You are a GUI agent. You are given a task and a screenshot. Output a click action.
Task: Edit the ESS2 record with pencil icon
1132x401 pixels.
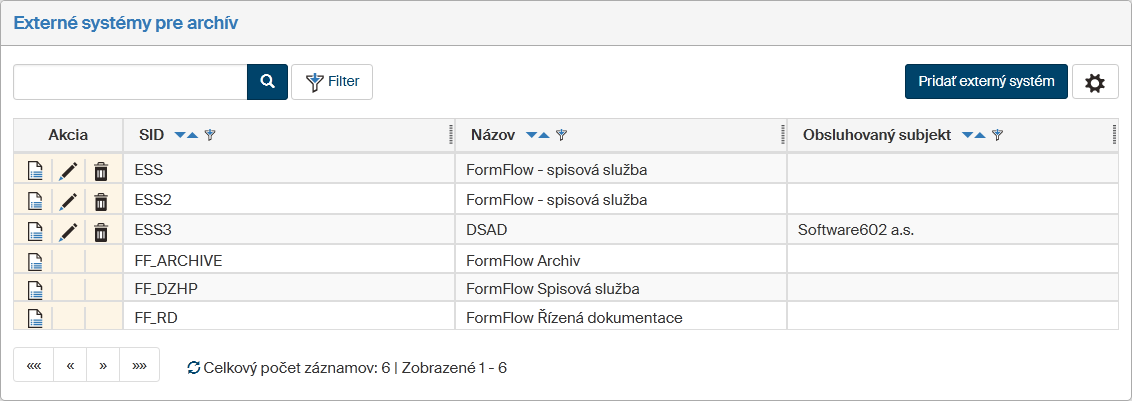click(67, 202)
